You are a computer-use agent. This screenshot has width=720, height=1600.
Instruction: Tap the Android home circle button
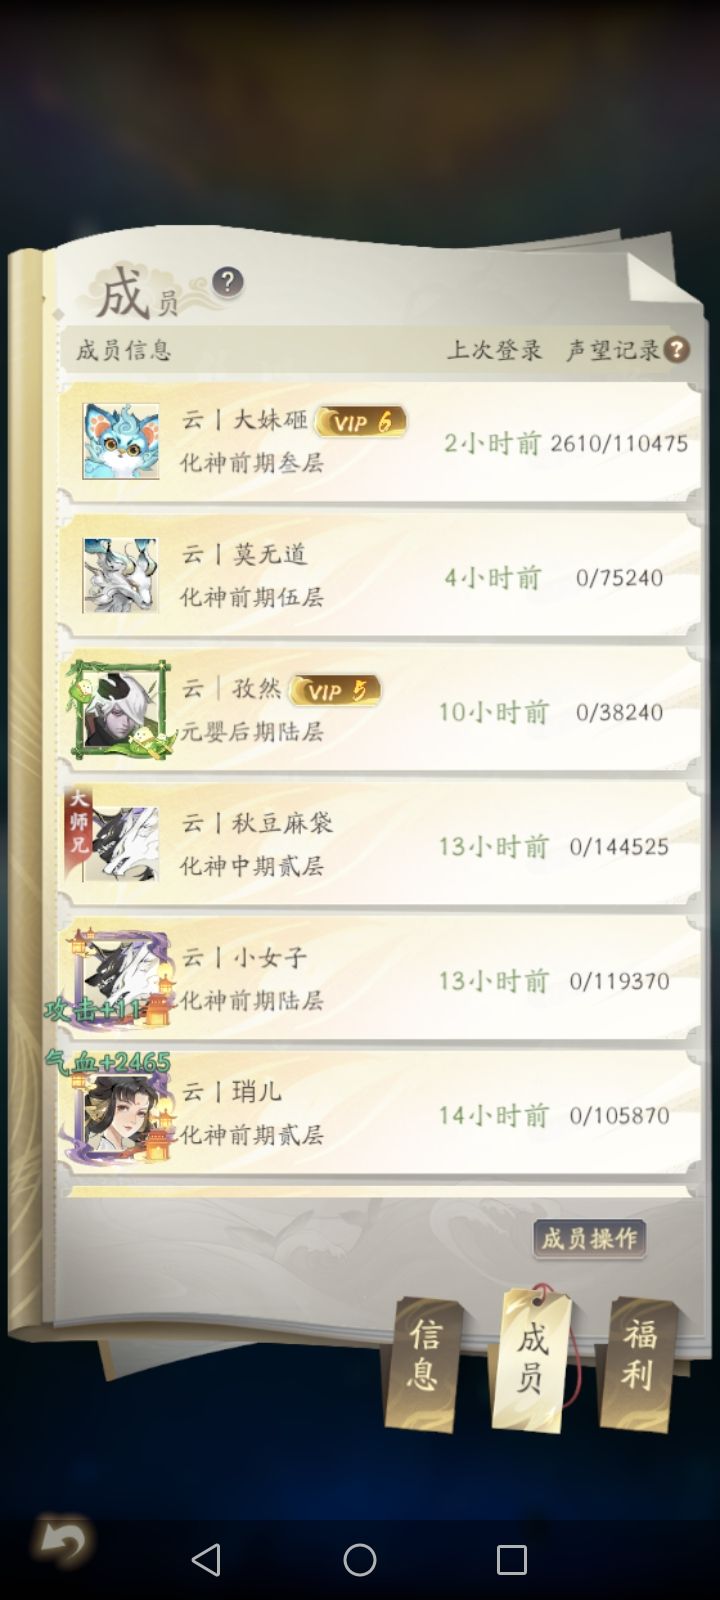(x=360, y=1559)
